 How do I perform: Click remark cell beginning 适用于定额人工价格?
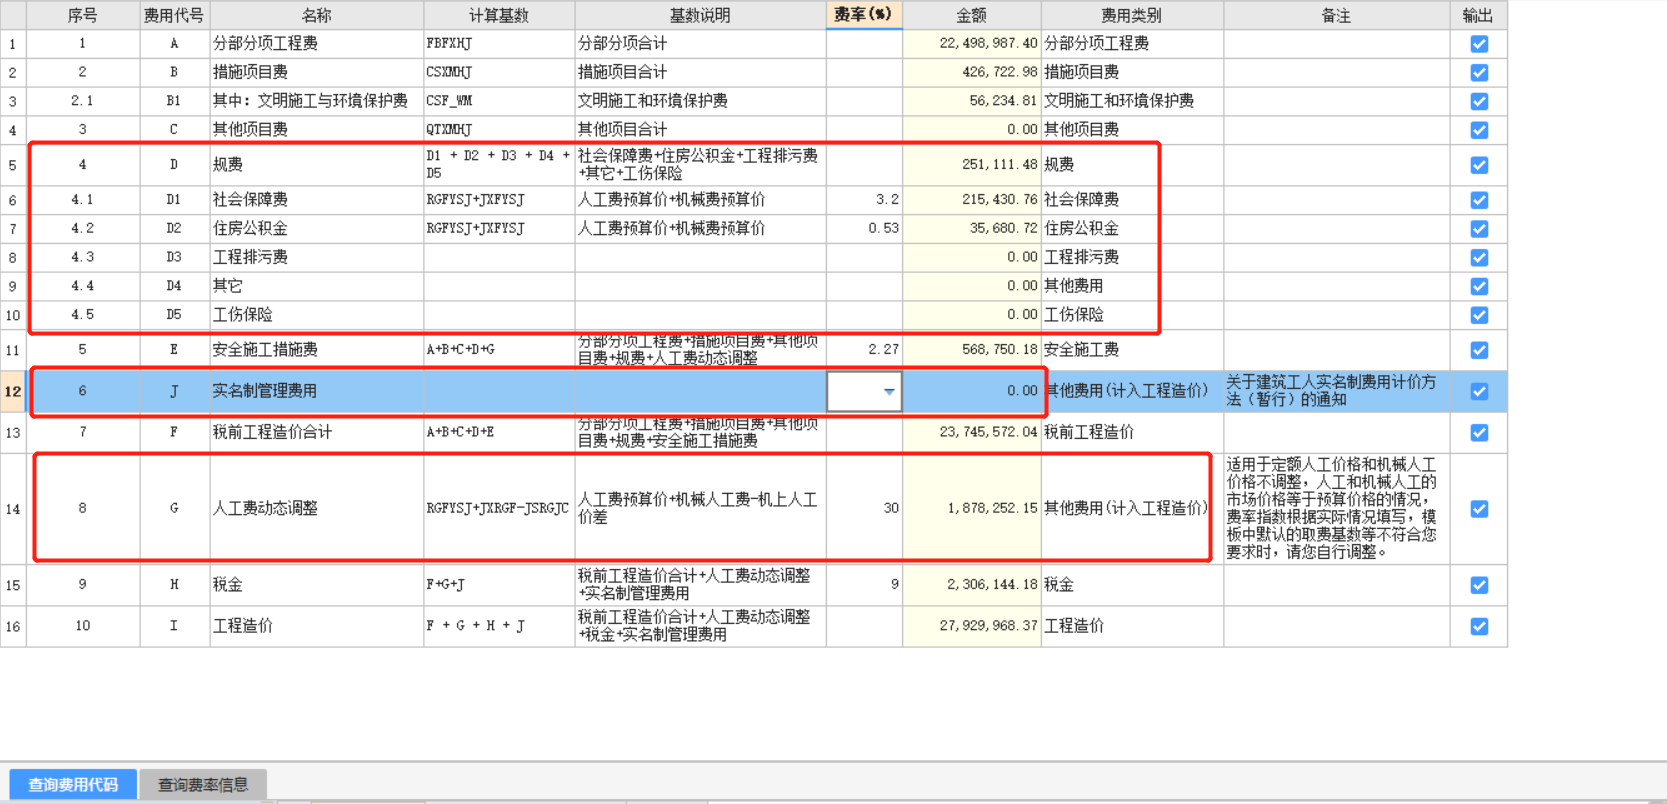(x=1336, y=508)
